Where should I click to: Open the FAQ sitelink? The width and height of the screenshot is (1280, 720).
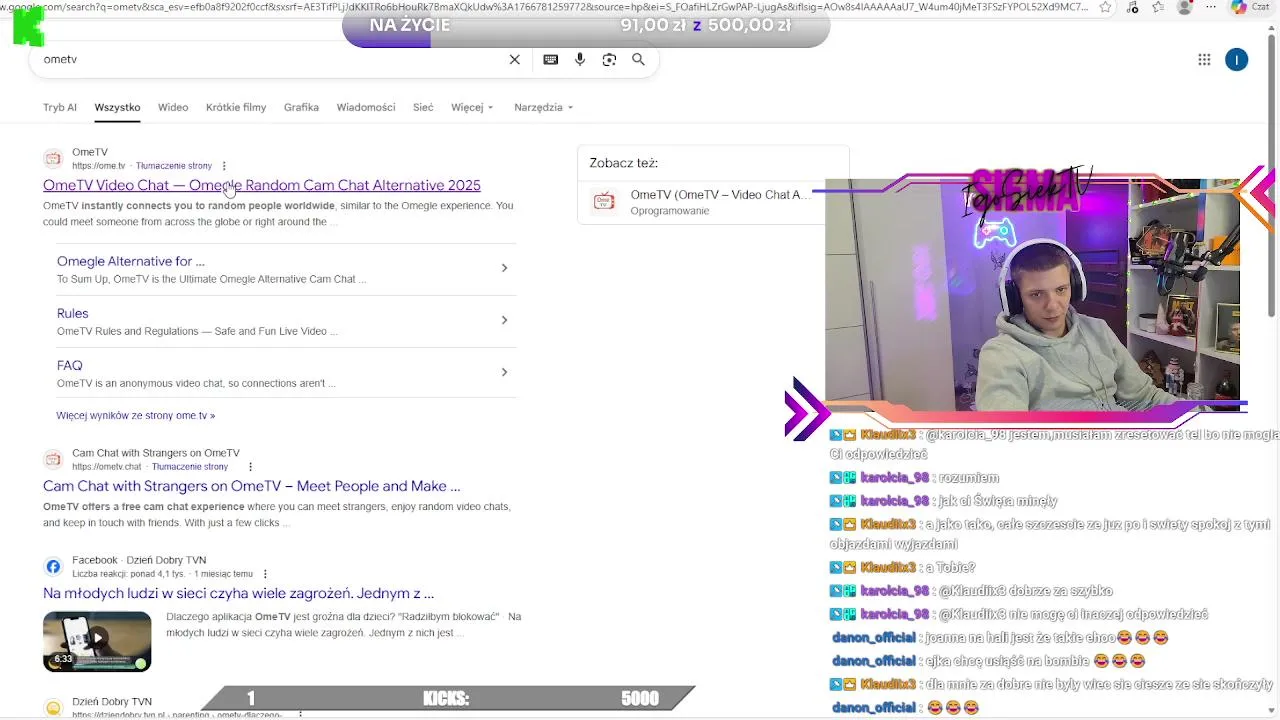(70, 365)
